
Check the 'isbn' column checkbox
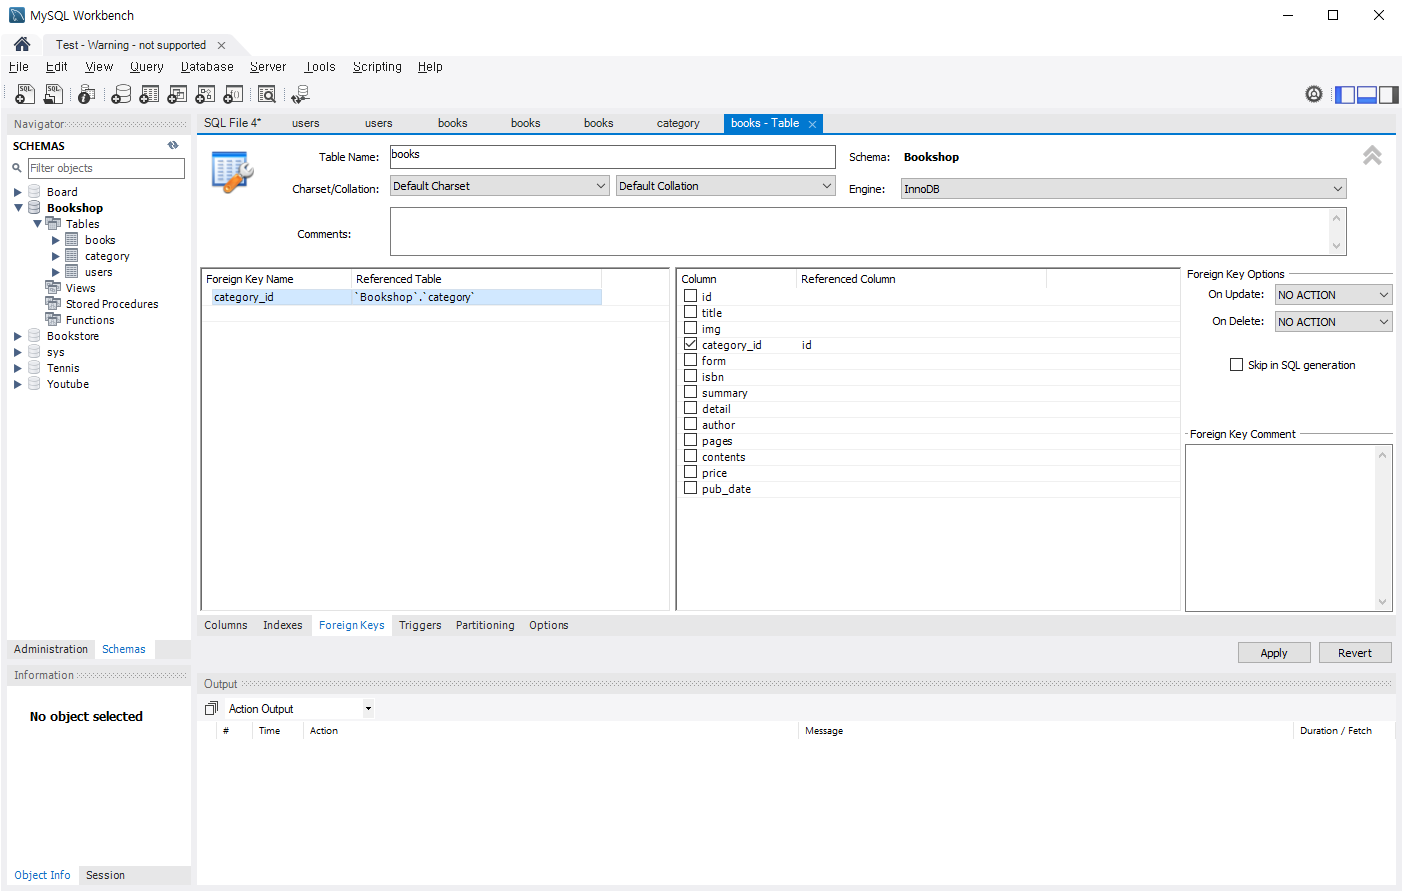pyautogui.click(x=690, y=376)
